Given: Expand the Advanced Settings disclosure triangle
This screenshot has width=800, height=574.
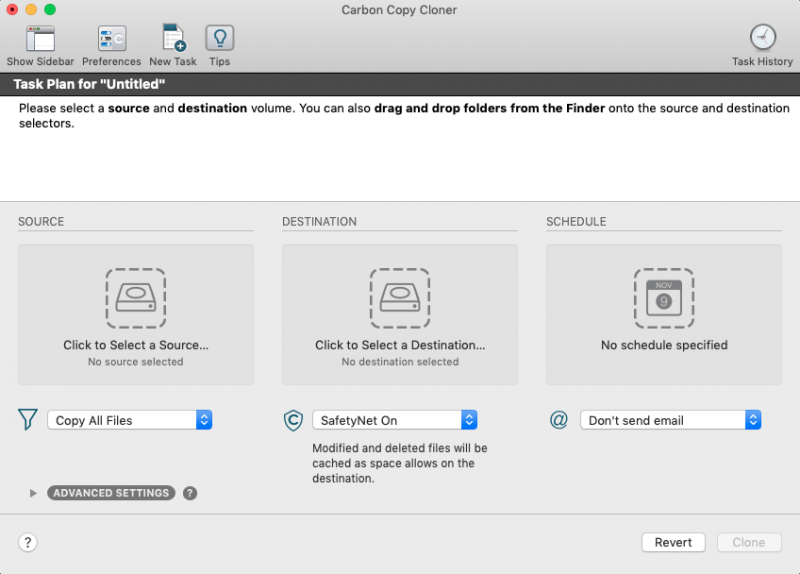Looking at the screenshot, I should pyautogui.click(x=33, y=493).
